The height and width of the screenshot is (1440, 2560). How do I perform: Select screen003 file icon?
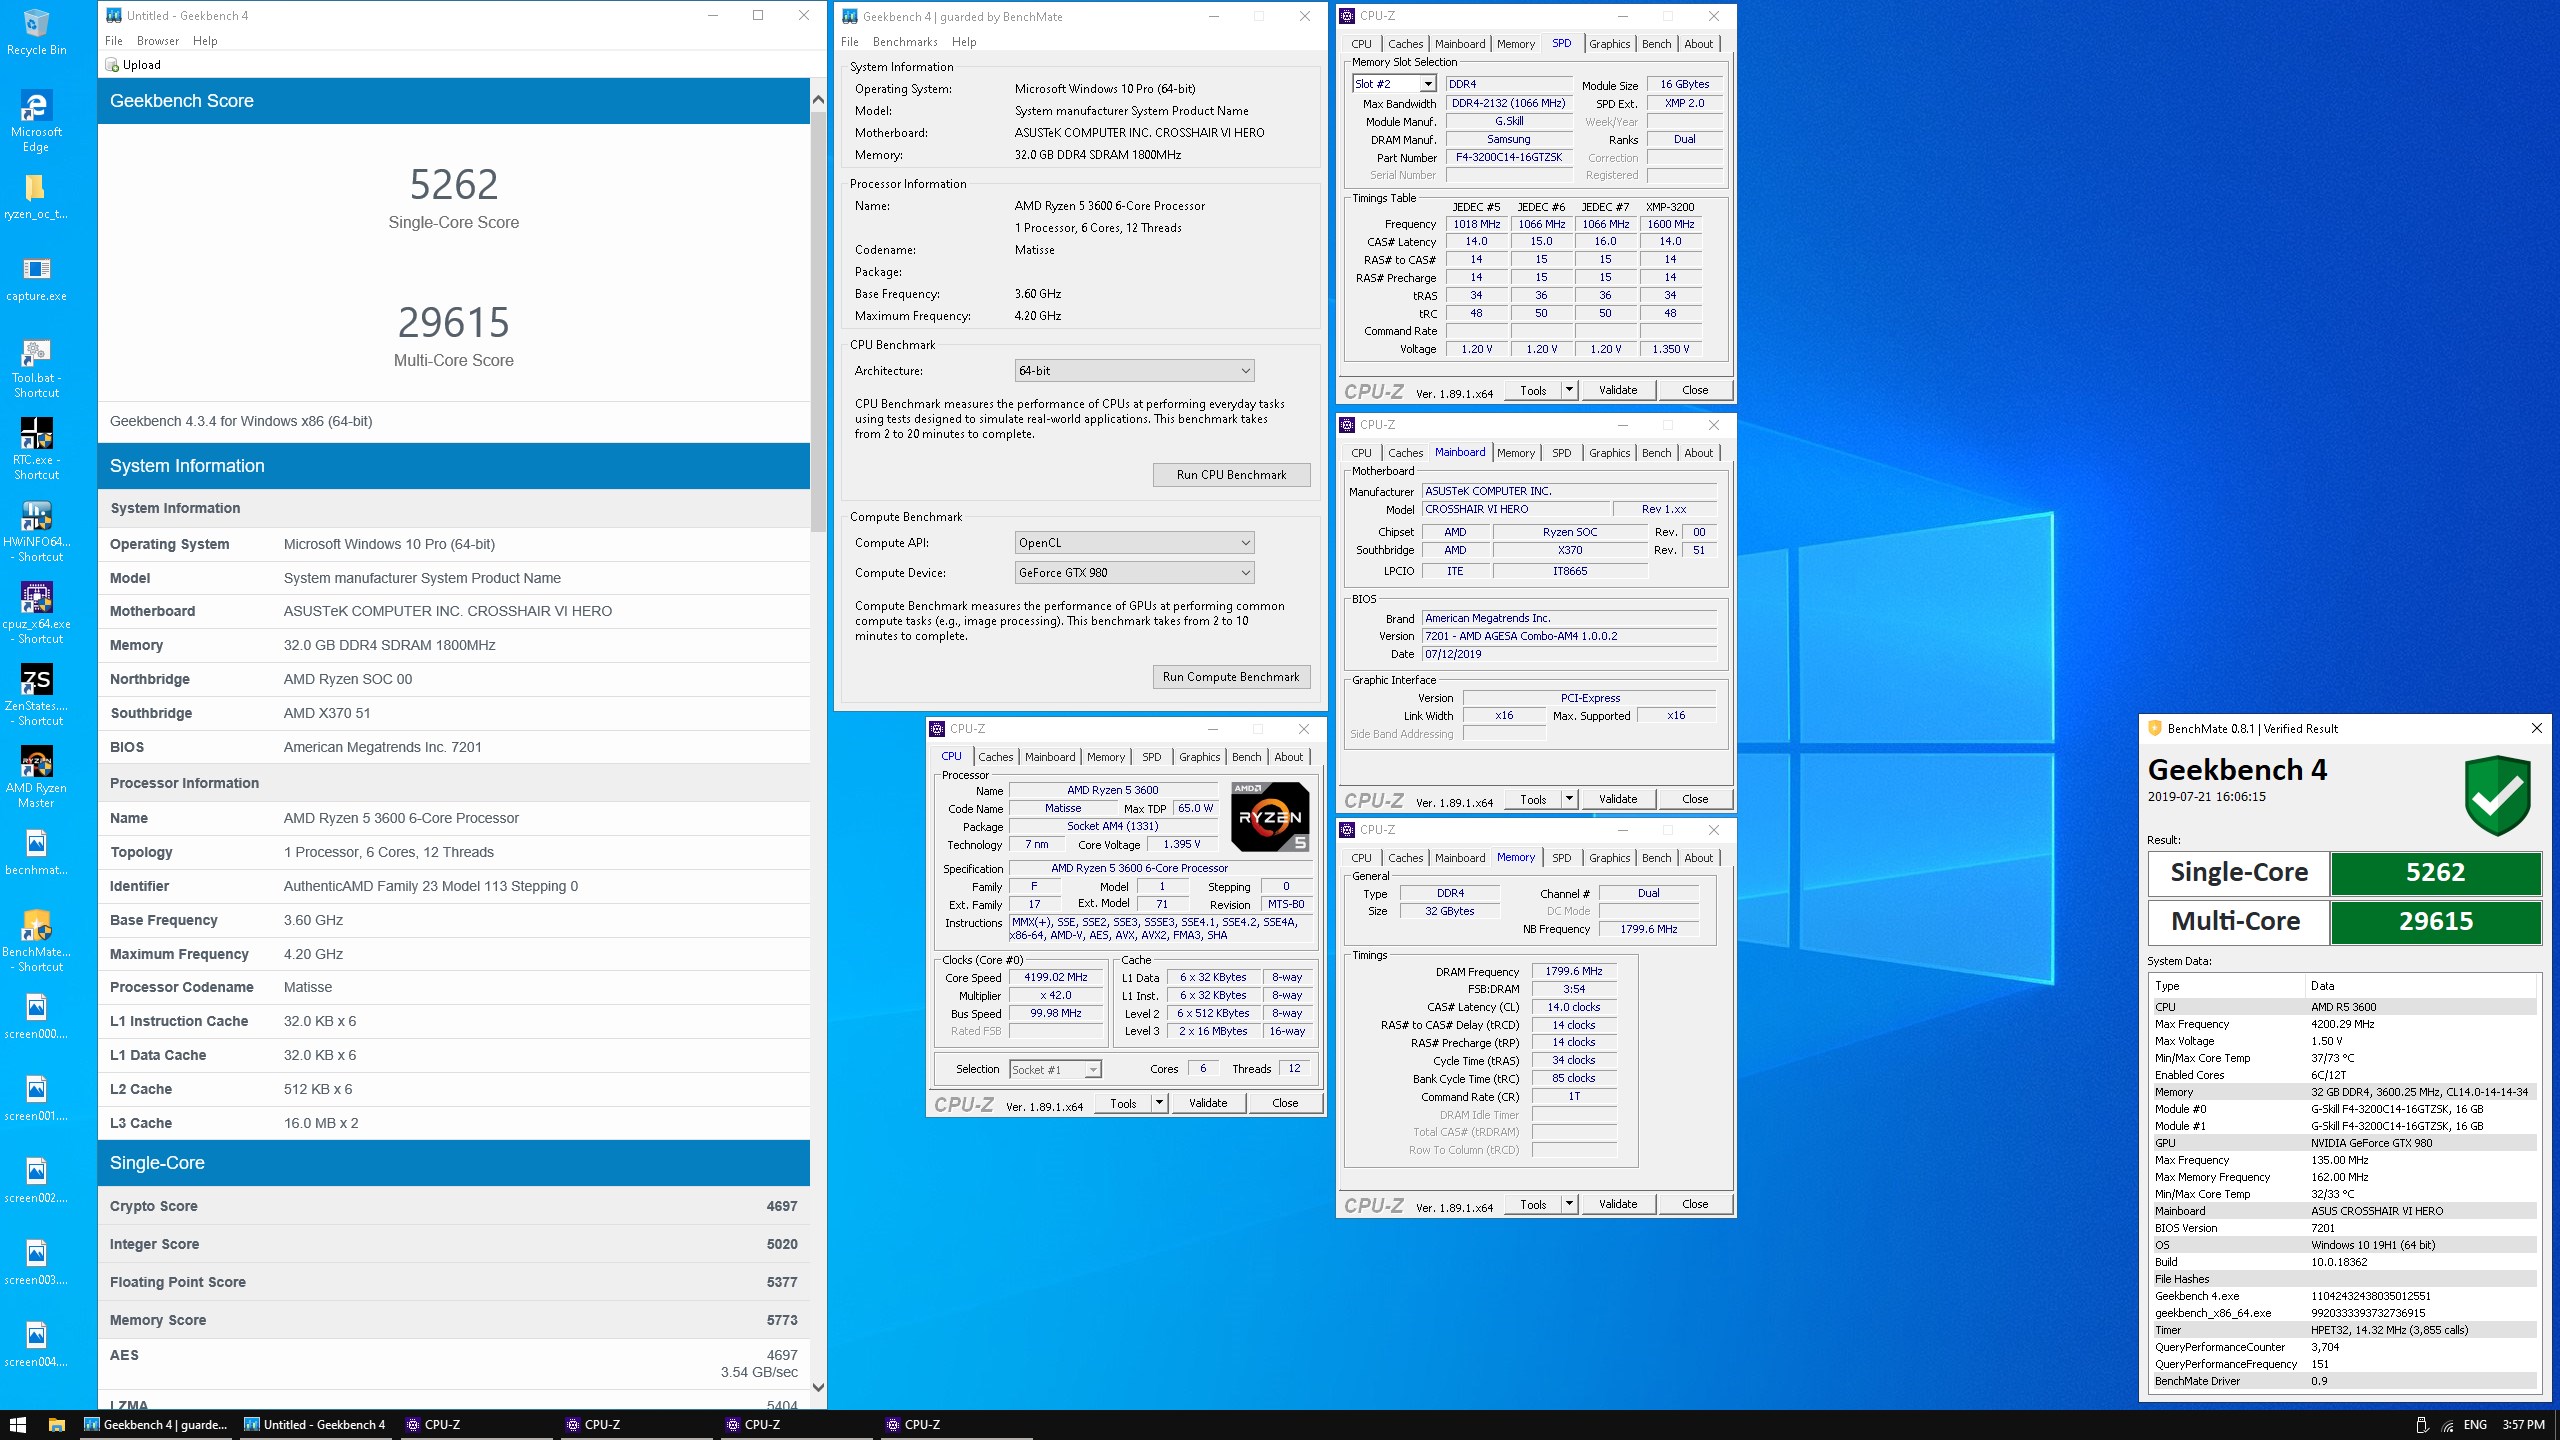pyautogui.click(x=36, y=1263)
